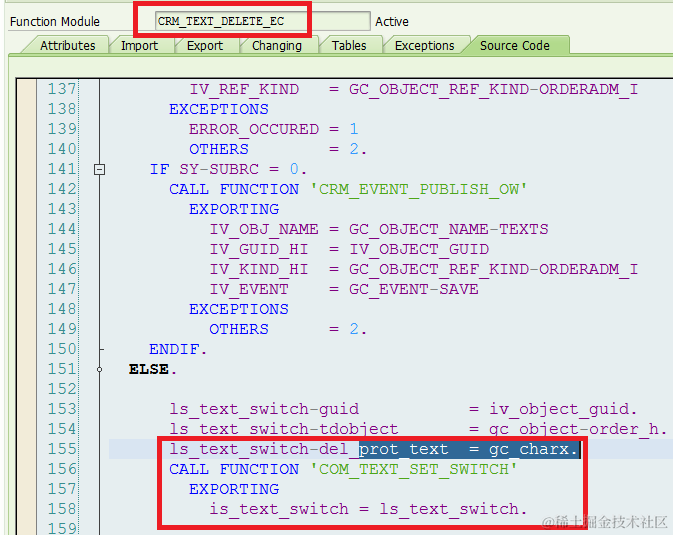Click the ENDIF statement on line 150
Screen dimensions: 673x535
pyautogui.click(x=178, y=349)
